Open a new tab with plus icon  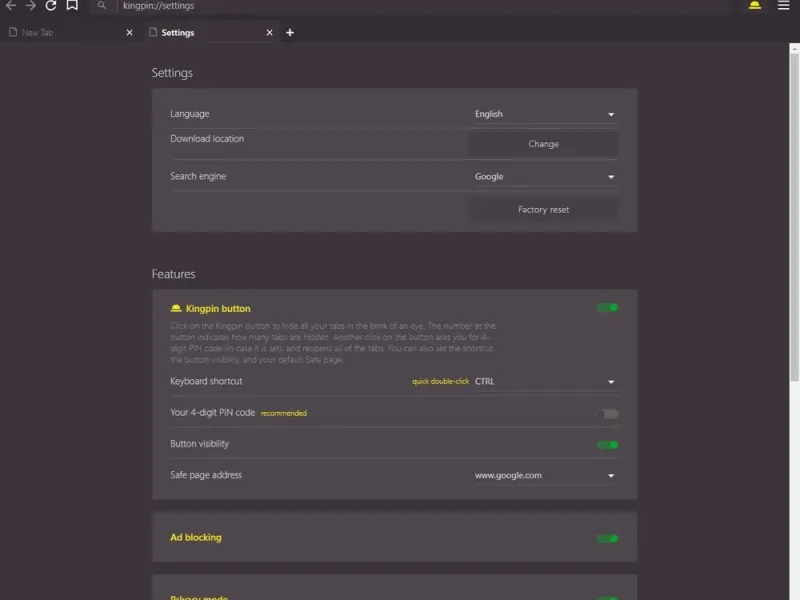point(290,33)
